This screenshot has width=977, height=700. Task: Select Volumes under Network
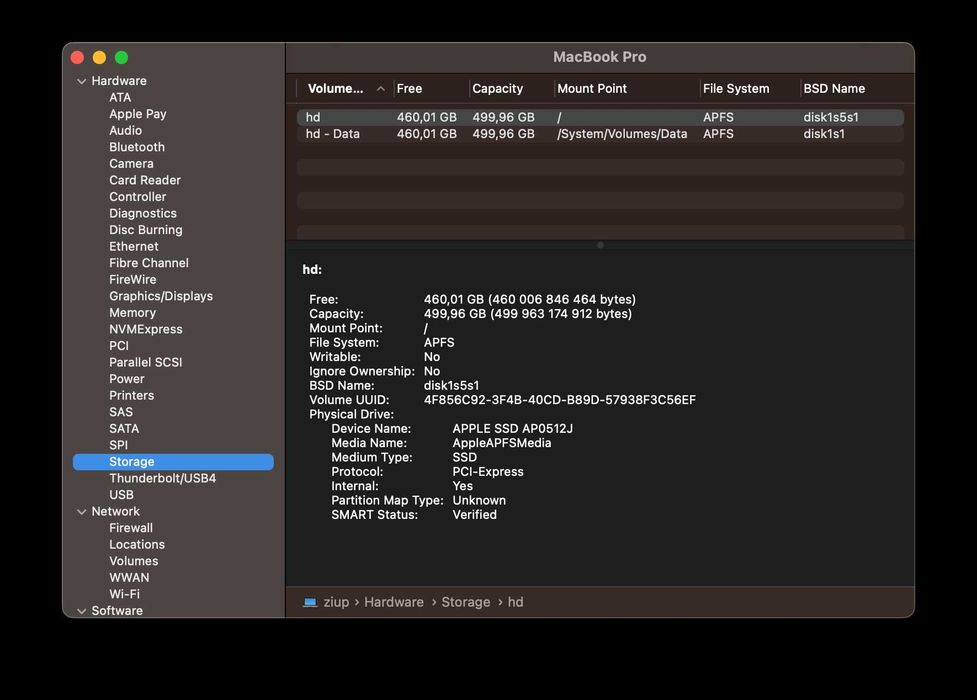pos(133,561)
